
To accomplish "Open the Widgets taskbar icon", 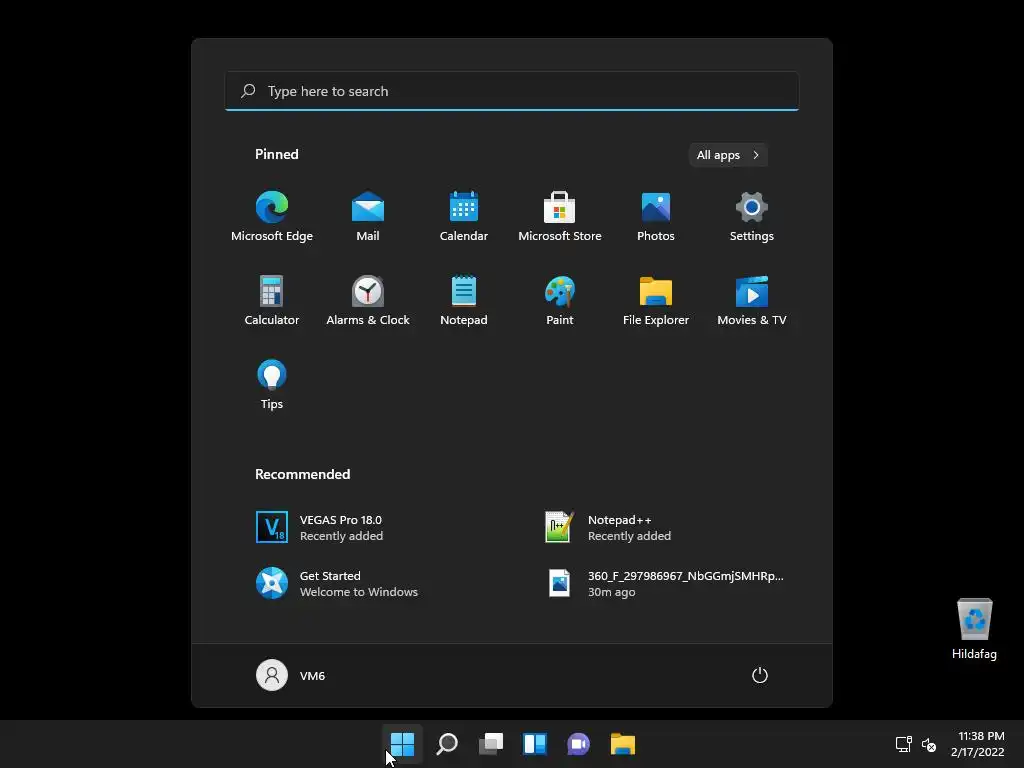I will click(534, 744).
